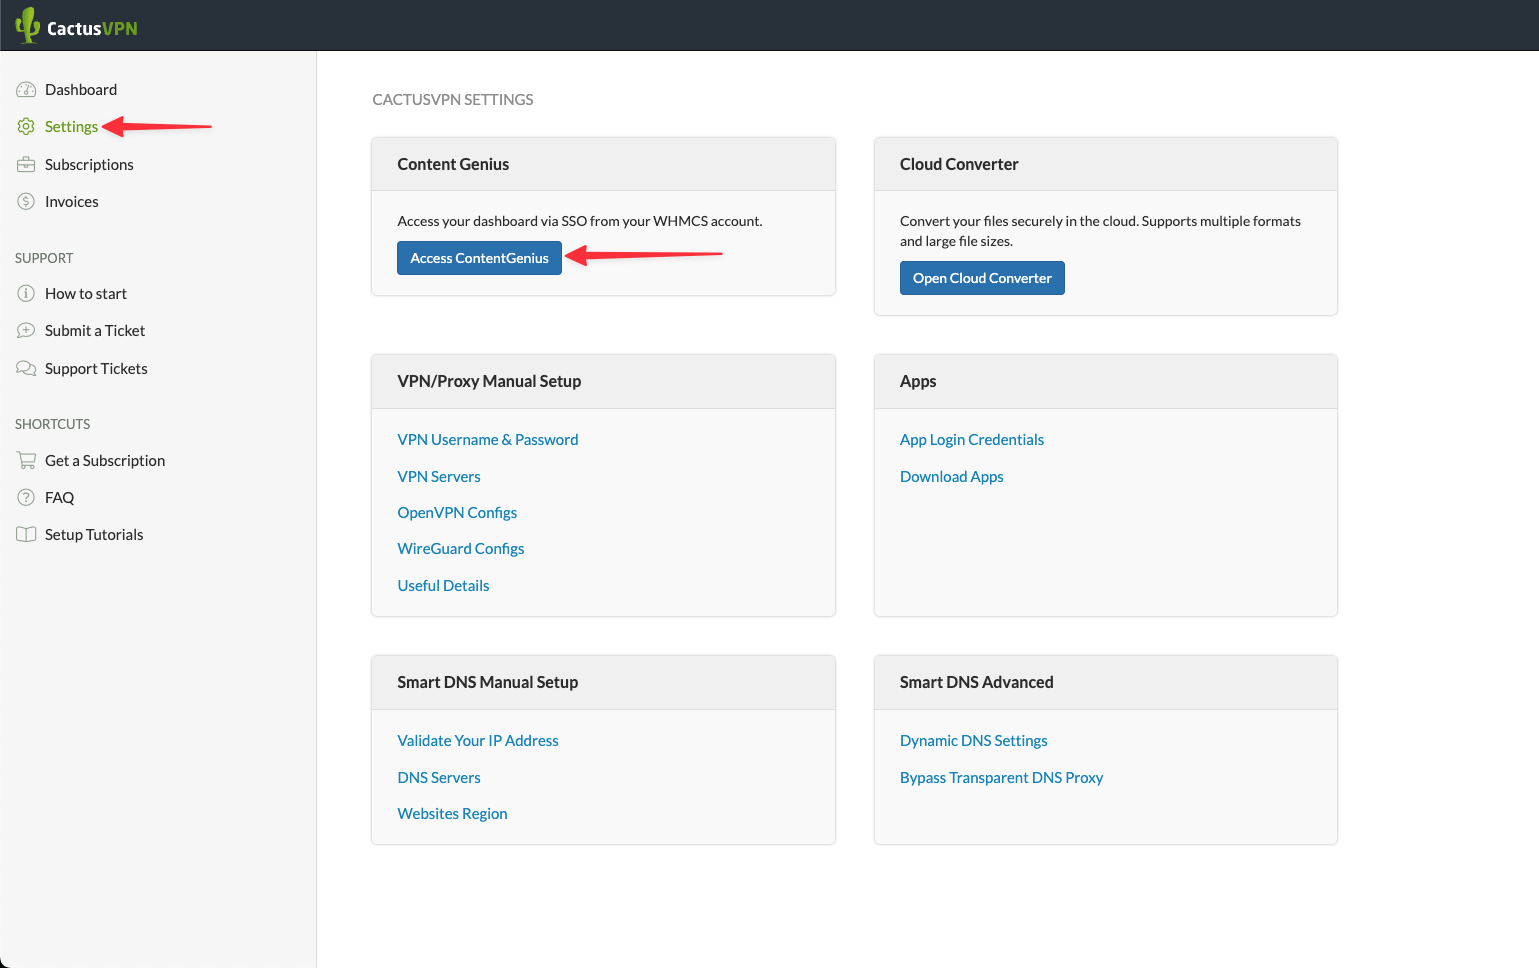Viewport: 1539px width, 968px height.
Task: Click the How to start info icon
Action: point(26,294)
